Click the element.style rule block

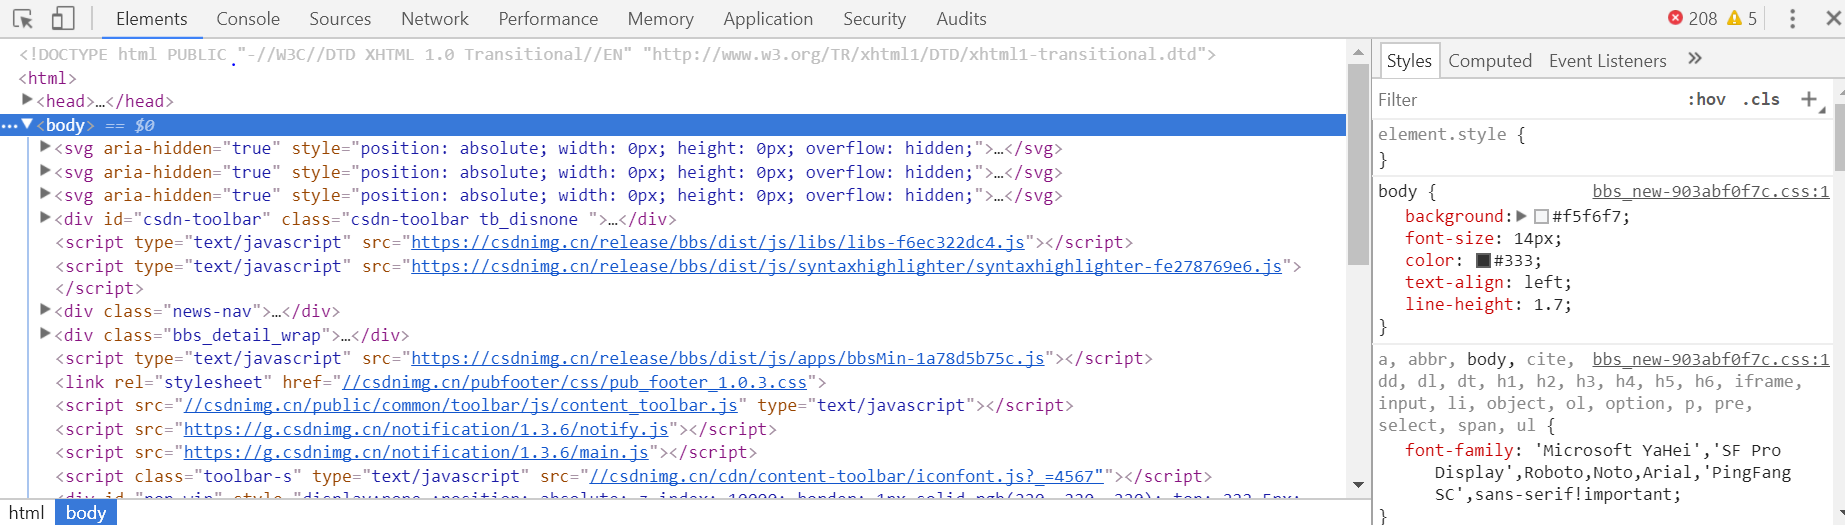[x=1604, y=146]
